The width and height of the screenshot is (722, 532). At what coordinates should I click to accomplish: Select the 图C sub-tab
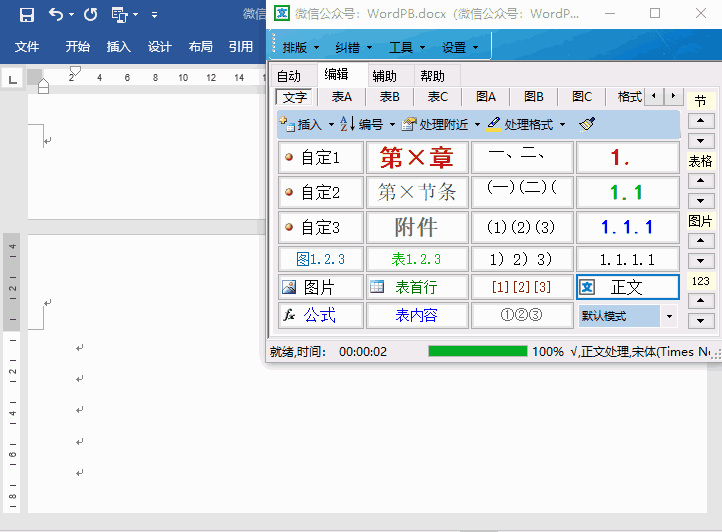coord(582,97)
